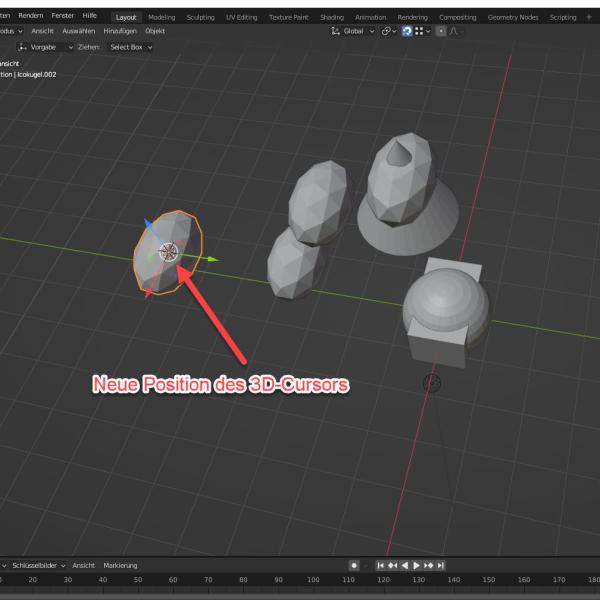Switch to the Sculpting workspace tab
The image size is (600, 600).
200,17
